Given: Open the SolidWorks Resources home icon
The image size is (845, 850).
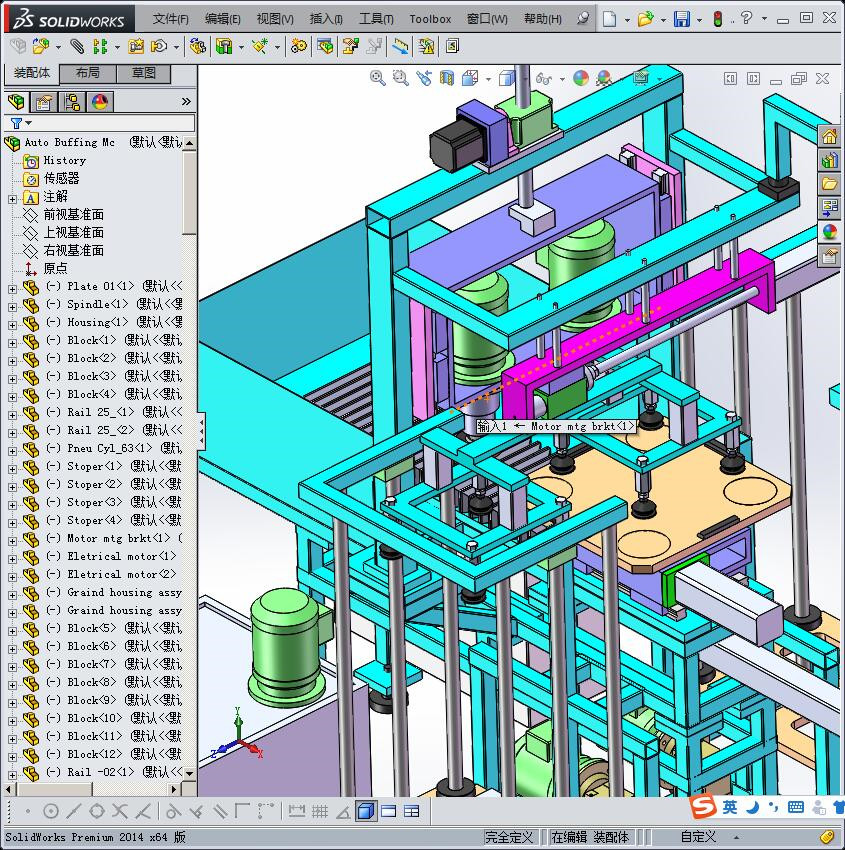Looking at the screenshot, I should click(829, 136).
